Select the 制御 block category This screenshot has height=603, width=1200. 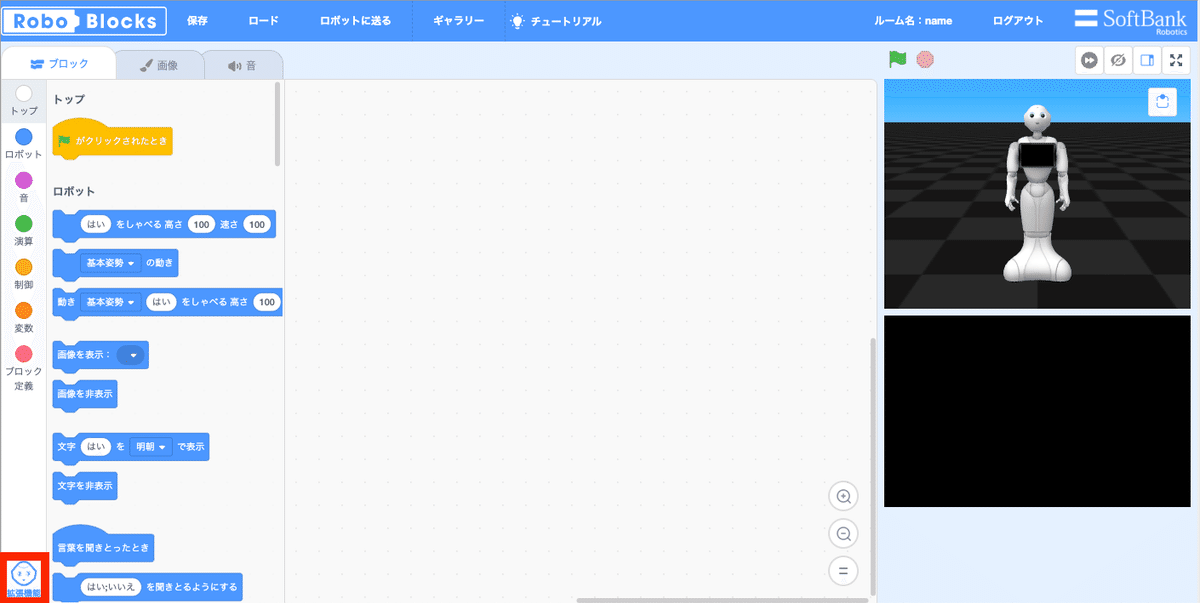22,273
